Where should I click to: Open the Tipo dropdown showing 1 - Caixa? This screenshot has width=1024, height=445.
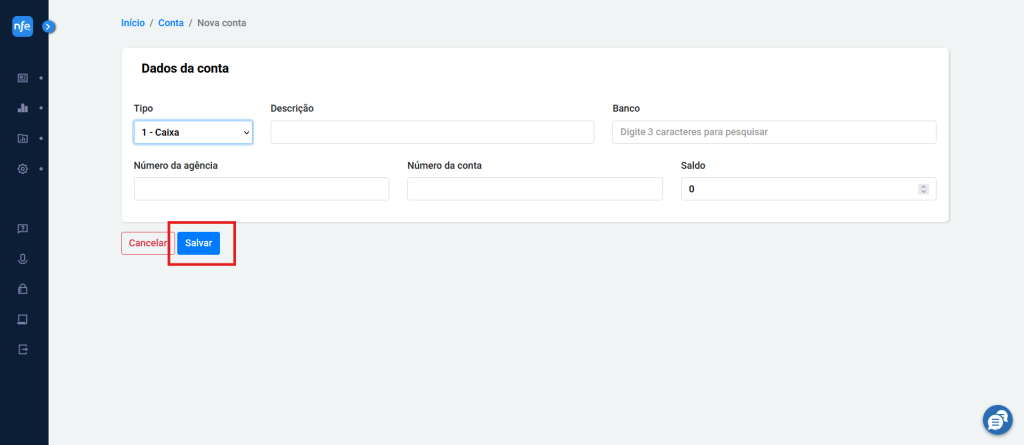pyautogui.click(x=193, y=132)
